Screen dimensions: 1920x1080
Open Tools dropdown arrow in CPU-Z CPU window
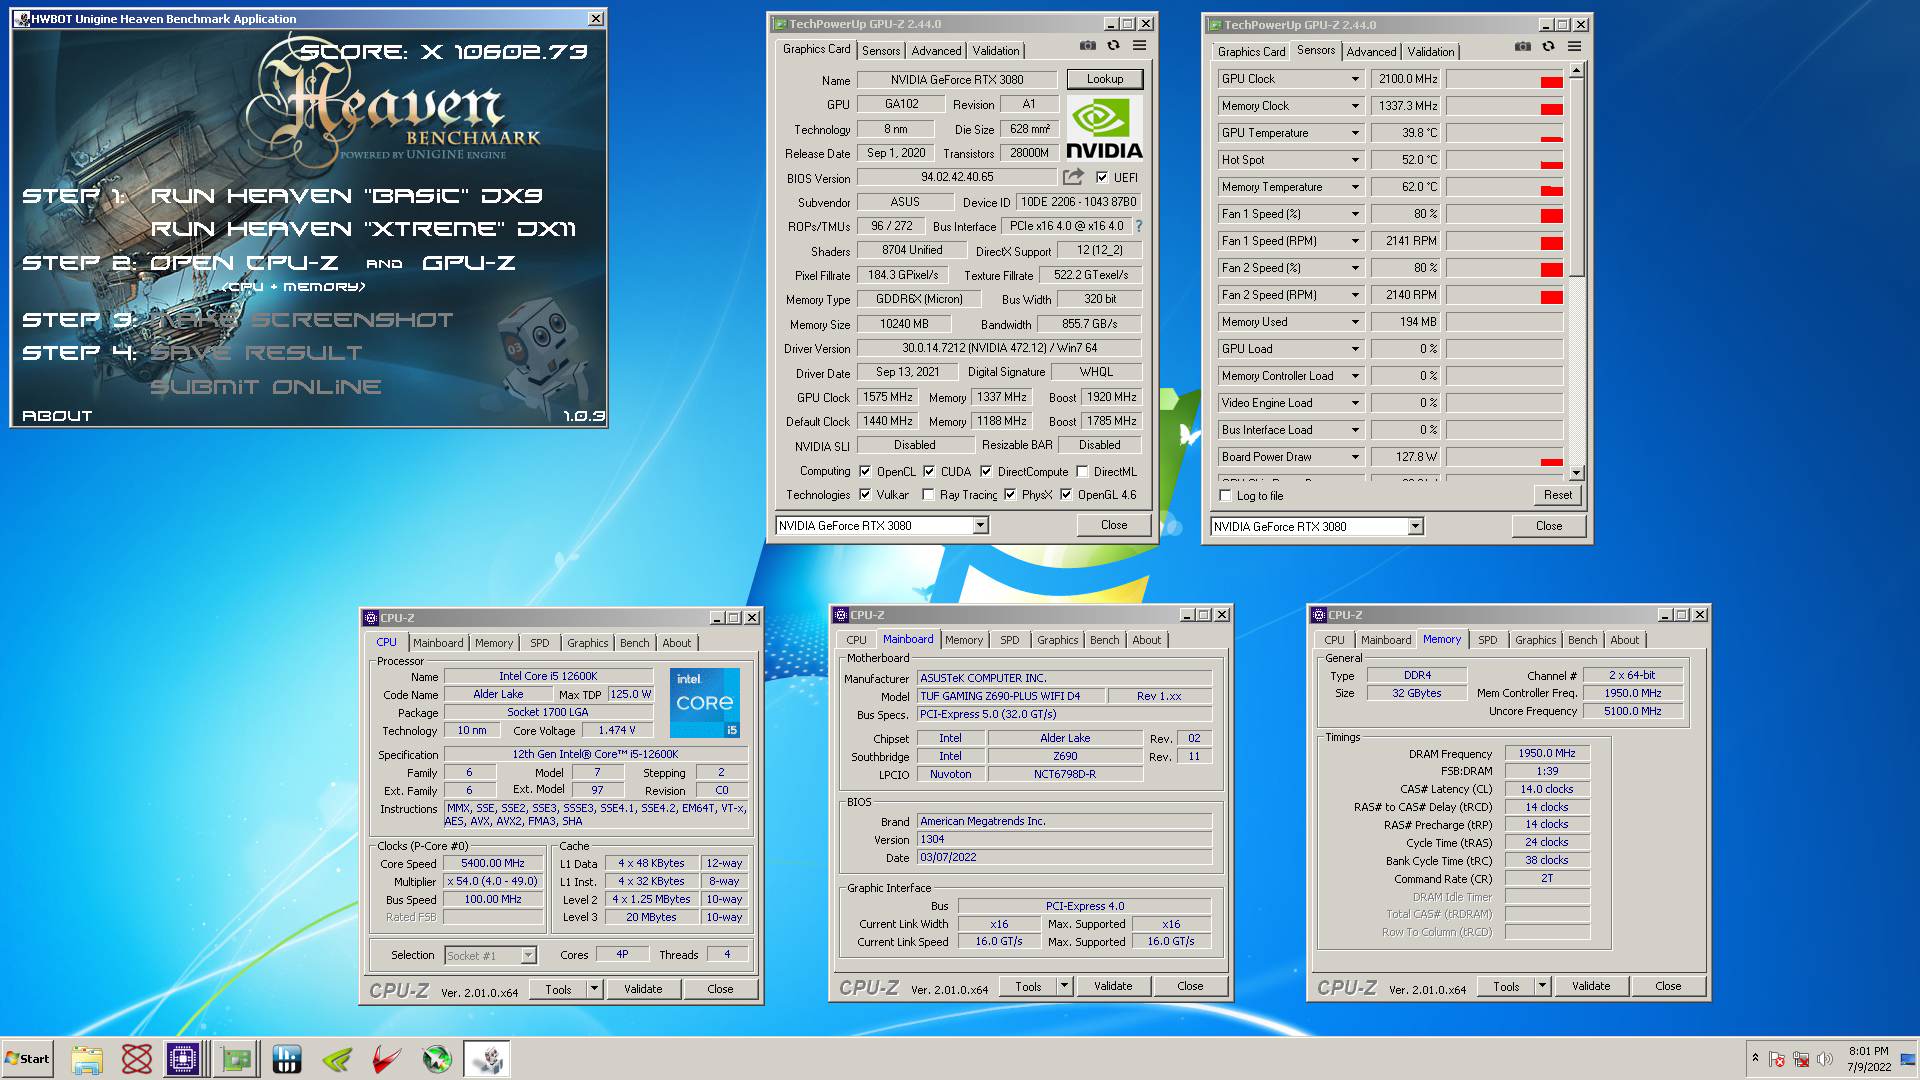pyautogui.click(x=594, y=989)
